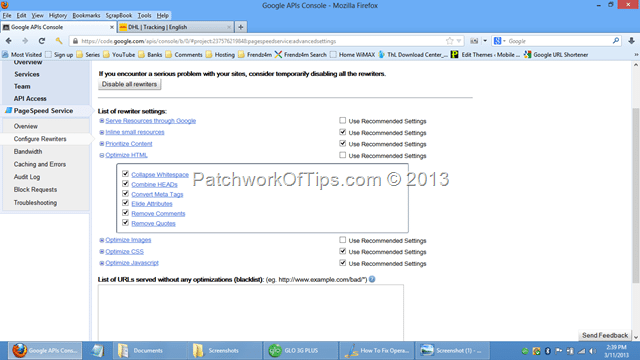Focus the blacklist URLs text area
This screenshot has height=360, width=640.
tap(251, 312)
